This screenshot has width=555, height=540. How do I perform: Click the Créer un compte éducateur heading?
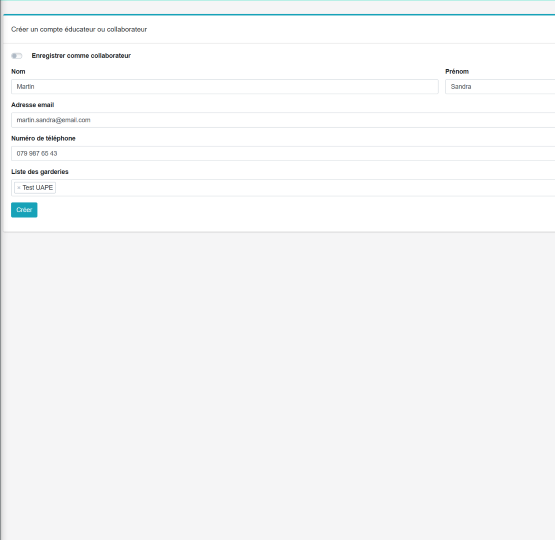pyautogui.click(x=79, y=29)
